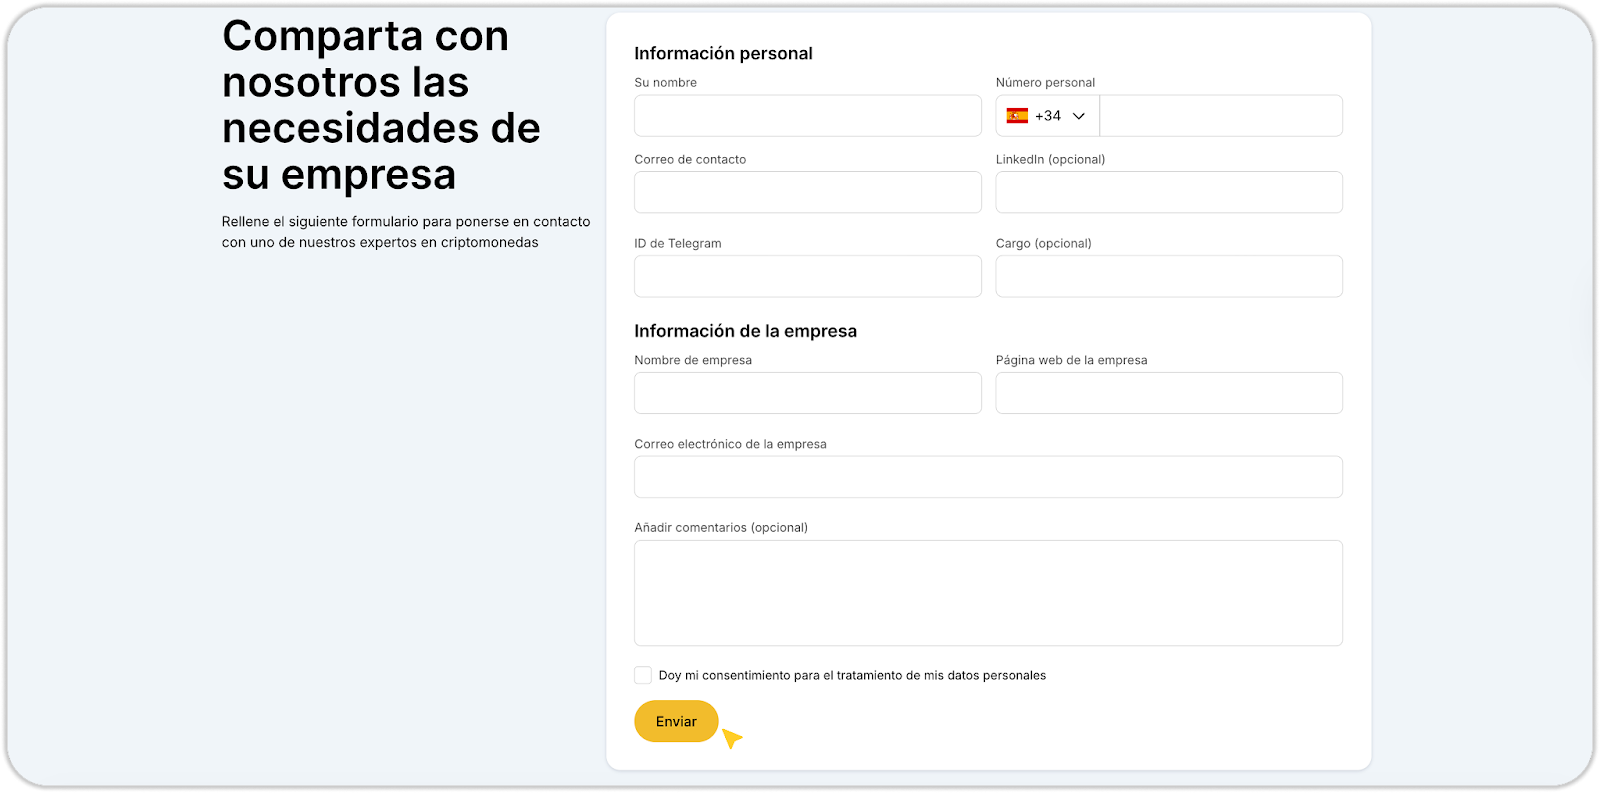Viewport: 1600px width, 793px height.
Task: Click the 'Información de la empresa' heading
Action: (x=745, y=331)
